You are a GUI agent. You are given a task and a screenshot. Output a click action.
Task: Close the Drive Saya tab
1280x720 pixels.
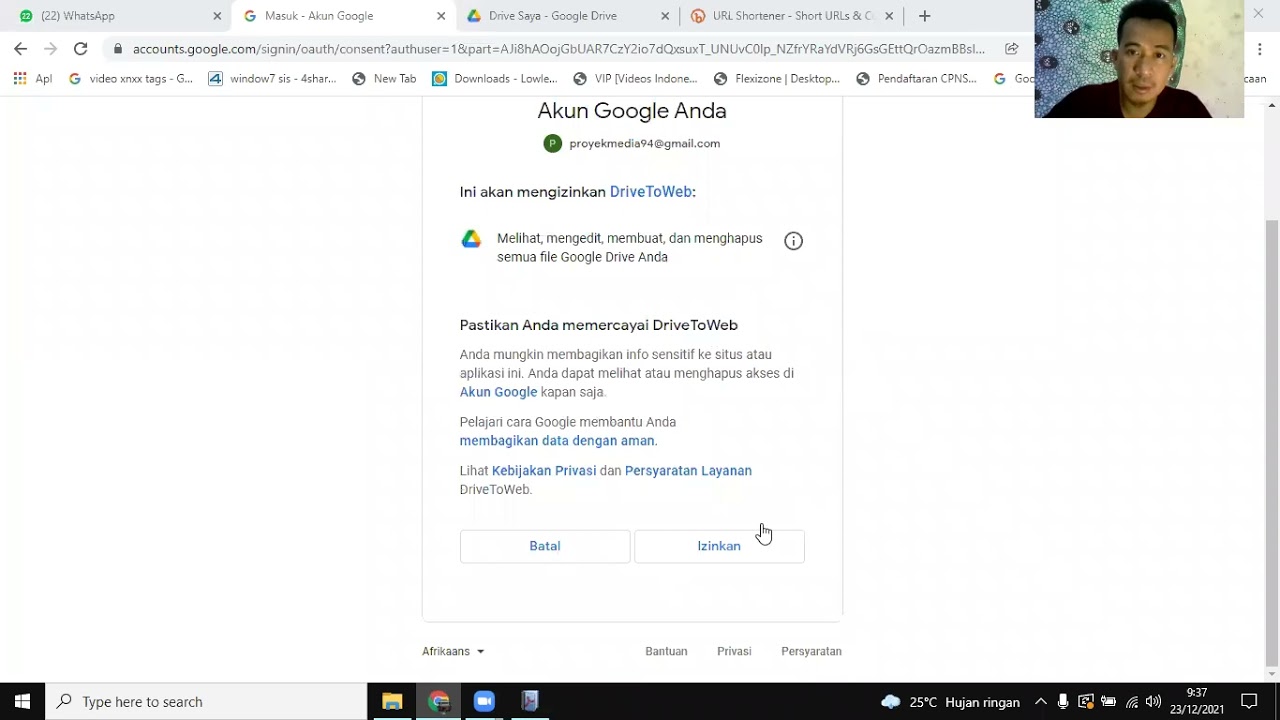click(x=665, y=16)
